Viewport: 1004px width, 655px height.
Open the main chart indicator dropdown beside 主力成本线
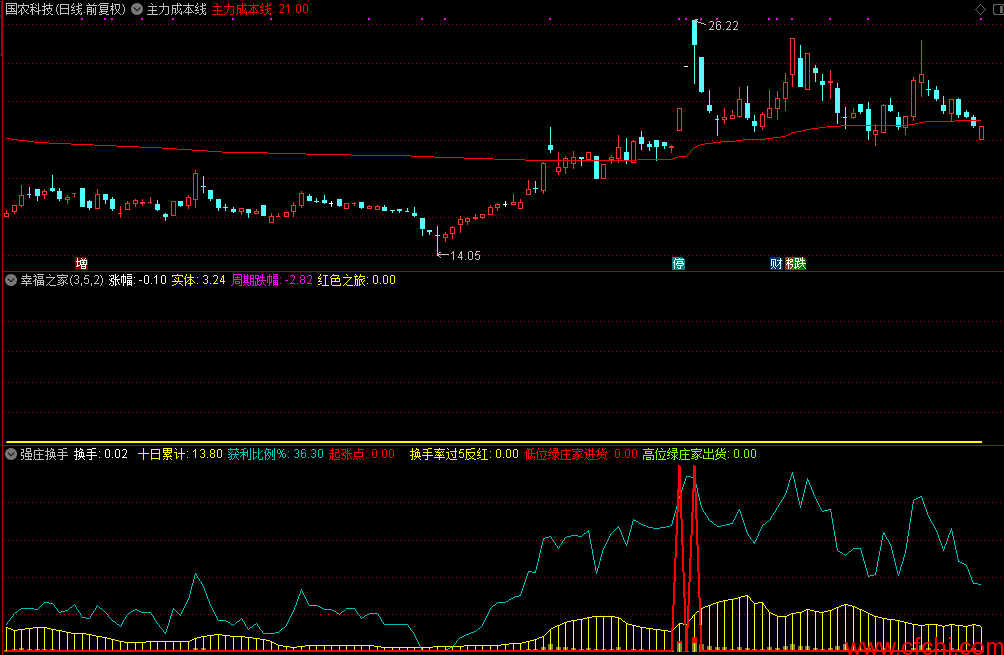(x=137, y=10)
